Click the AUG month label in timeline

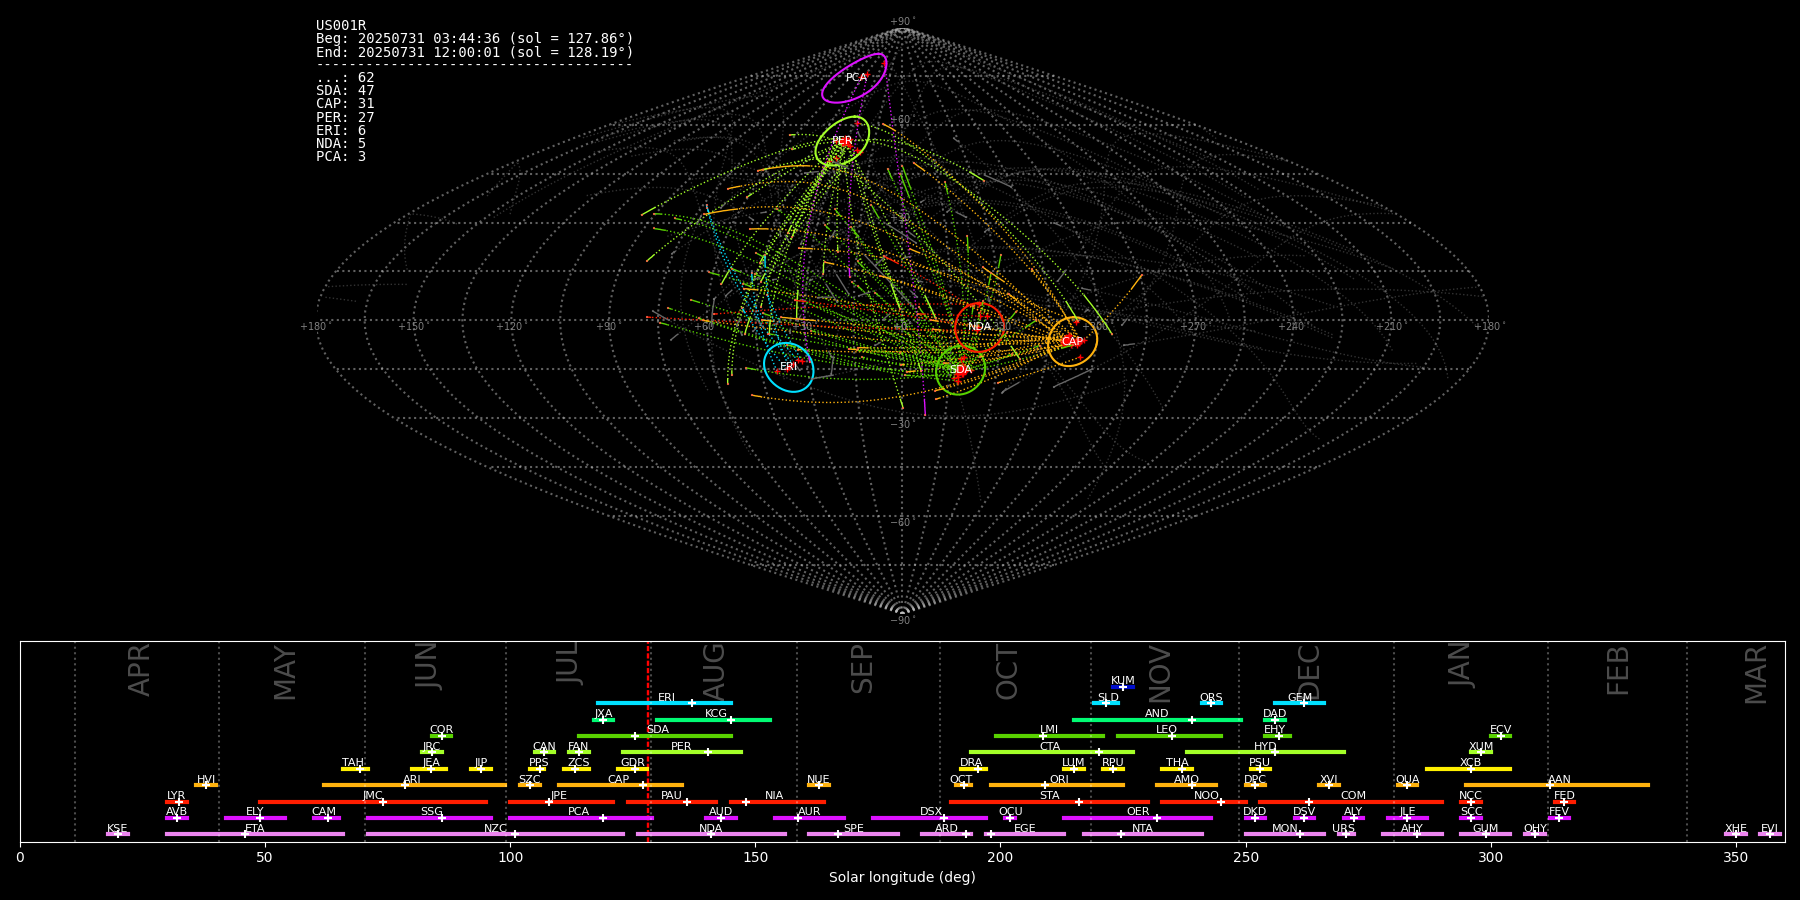714,672
